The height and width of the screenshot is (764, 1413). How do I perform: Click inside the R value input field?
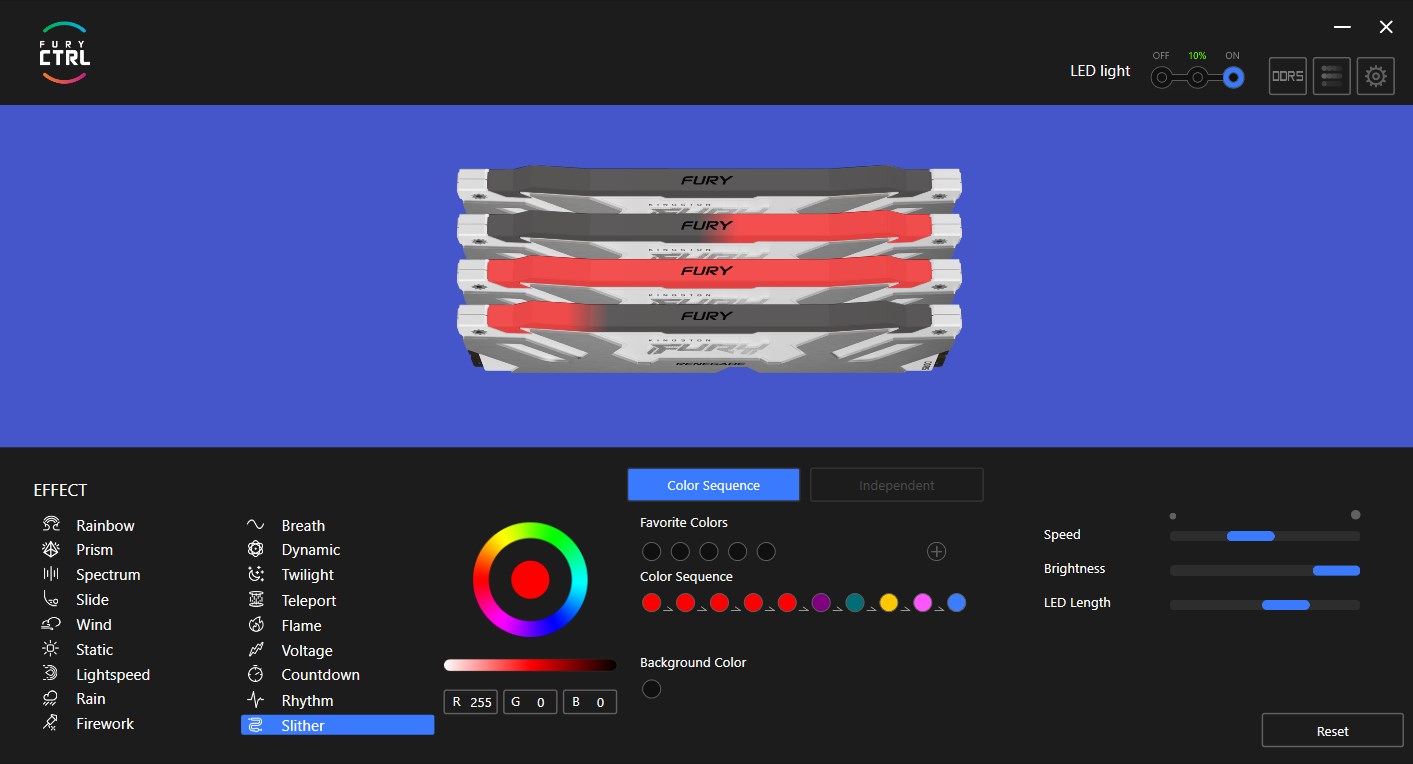(x=470, y=701)
